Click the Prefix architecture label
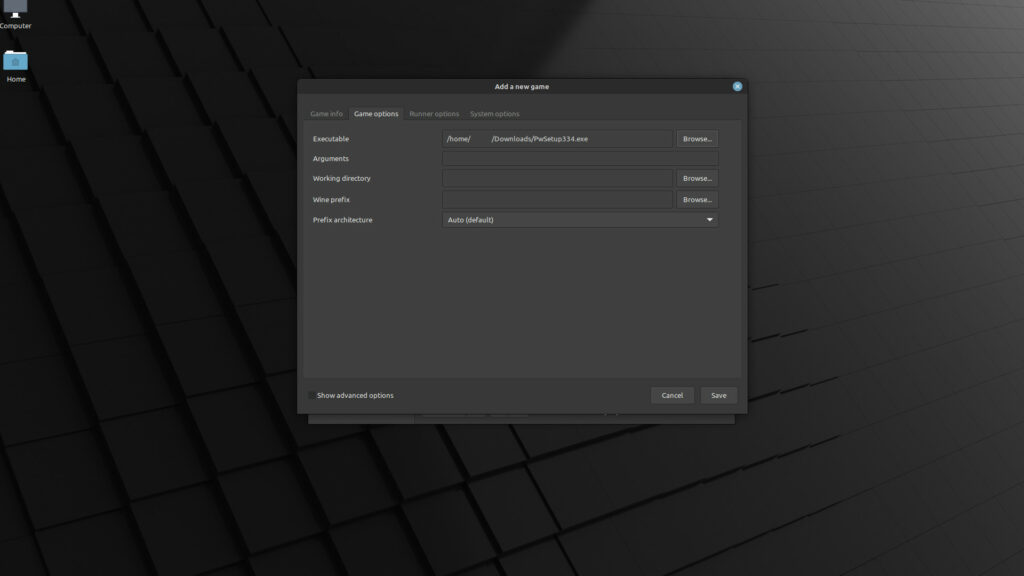 coord(342,220)
